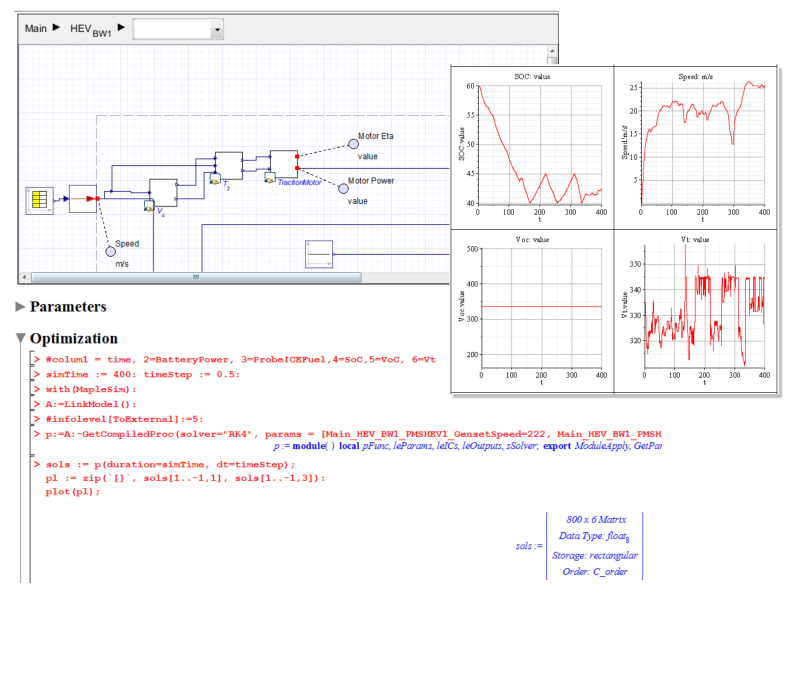
Task: Select the V4 subsystem block
Action: [x=163, y=193]
